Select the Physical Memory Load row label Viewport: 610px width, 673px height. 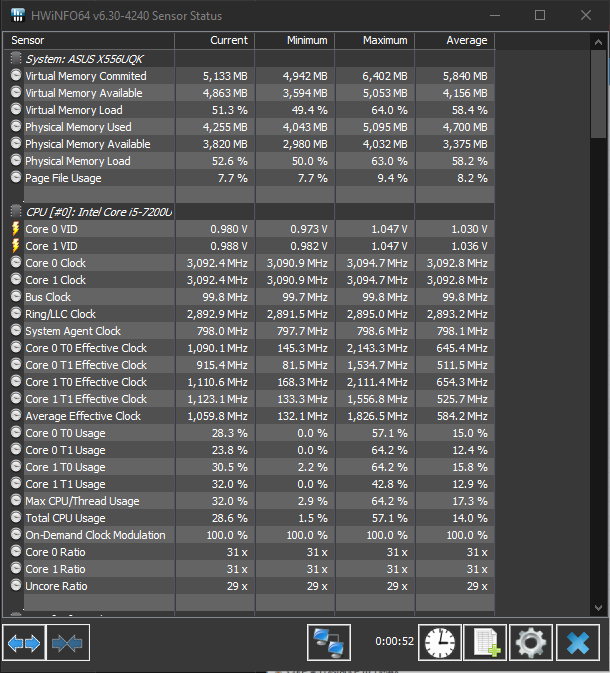coord(78,161)
